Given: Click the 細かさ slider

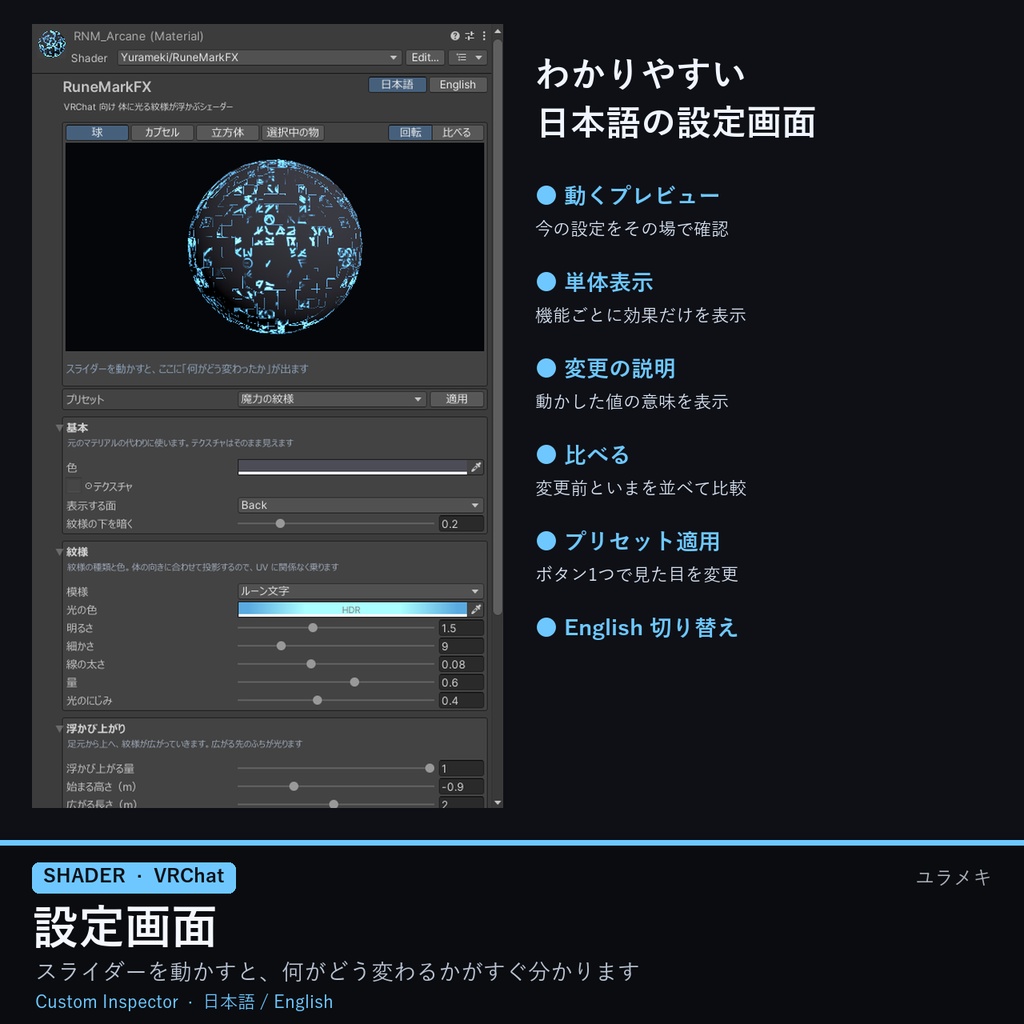Looking at the screenshot, I should 336,646.
